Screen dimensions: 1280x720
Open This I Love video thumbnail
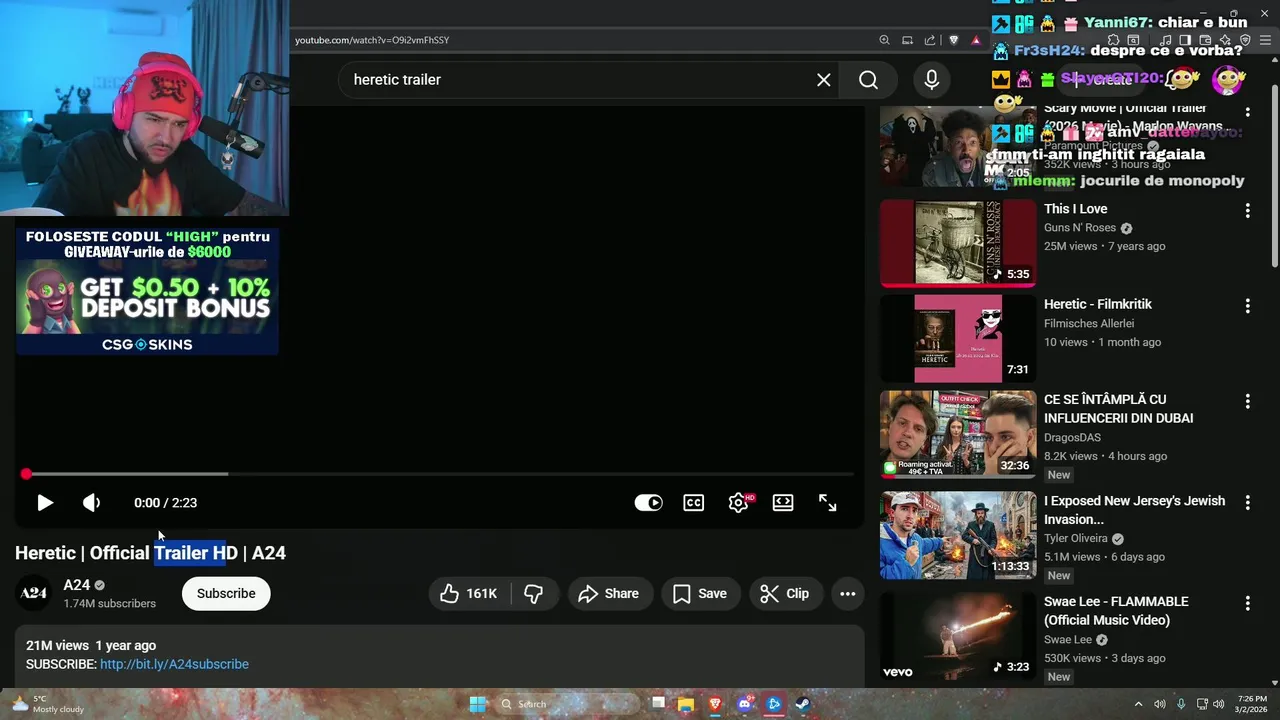tap(958, 243)
